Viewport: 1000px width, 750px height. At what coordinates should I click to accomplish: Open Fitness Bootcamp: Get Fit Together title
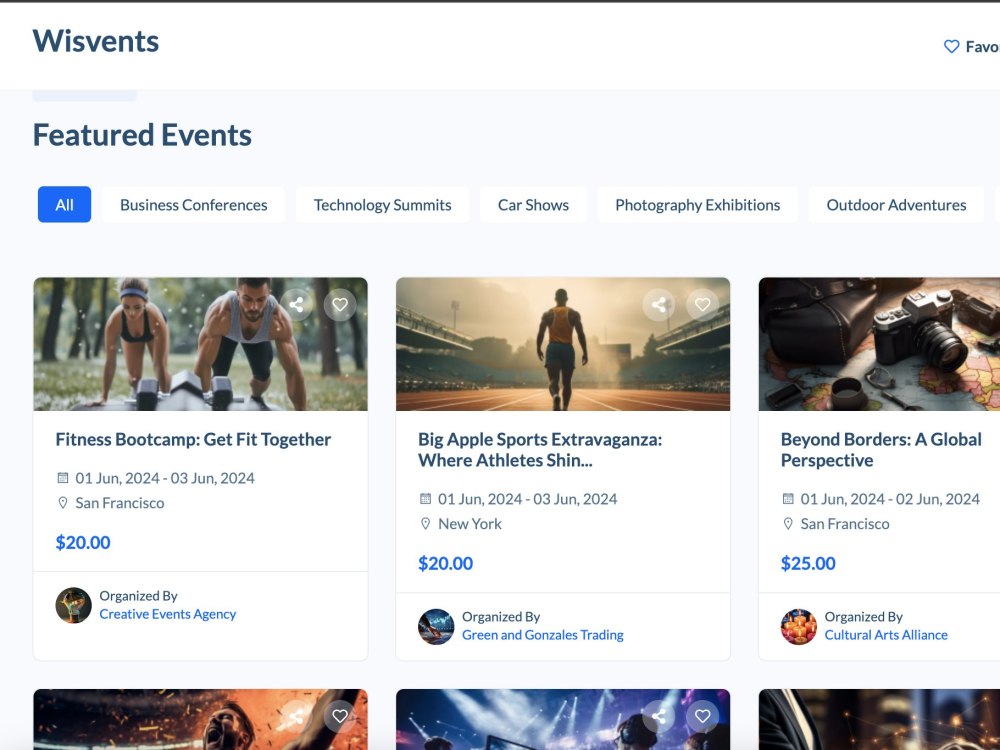tap(193, 439)
